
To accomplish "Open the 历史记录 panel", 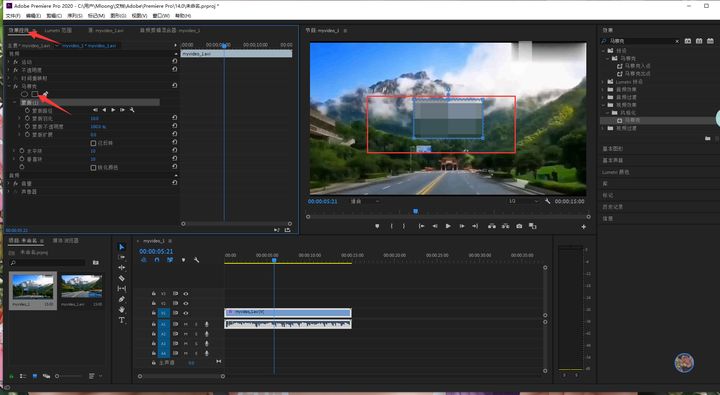I will (613, 207).
